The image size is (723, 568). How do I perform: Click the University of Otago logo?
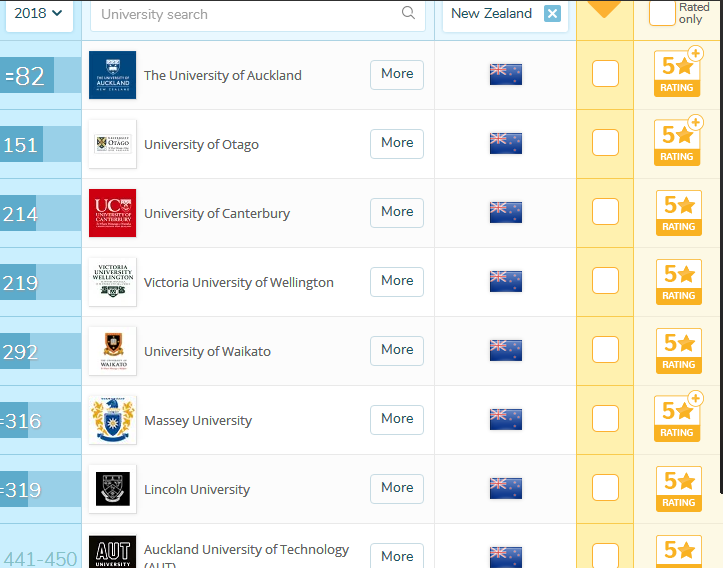tap(112, 144)
